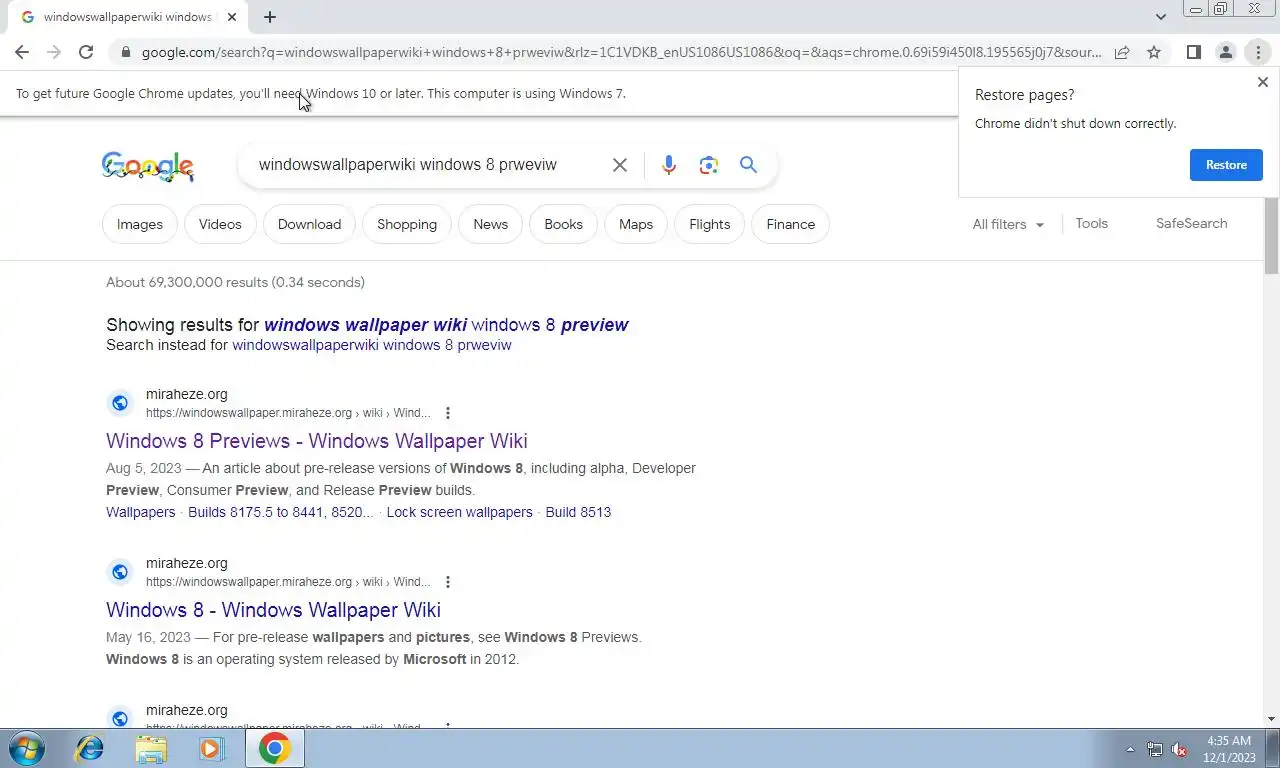The height and width of the screenshot is (768, 1280).
Task: View site information padlock icon
Action: point(124,52)
